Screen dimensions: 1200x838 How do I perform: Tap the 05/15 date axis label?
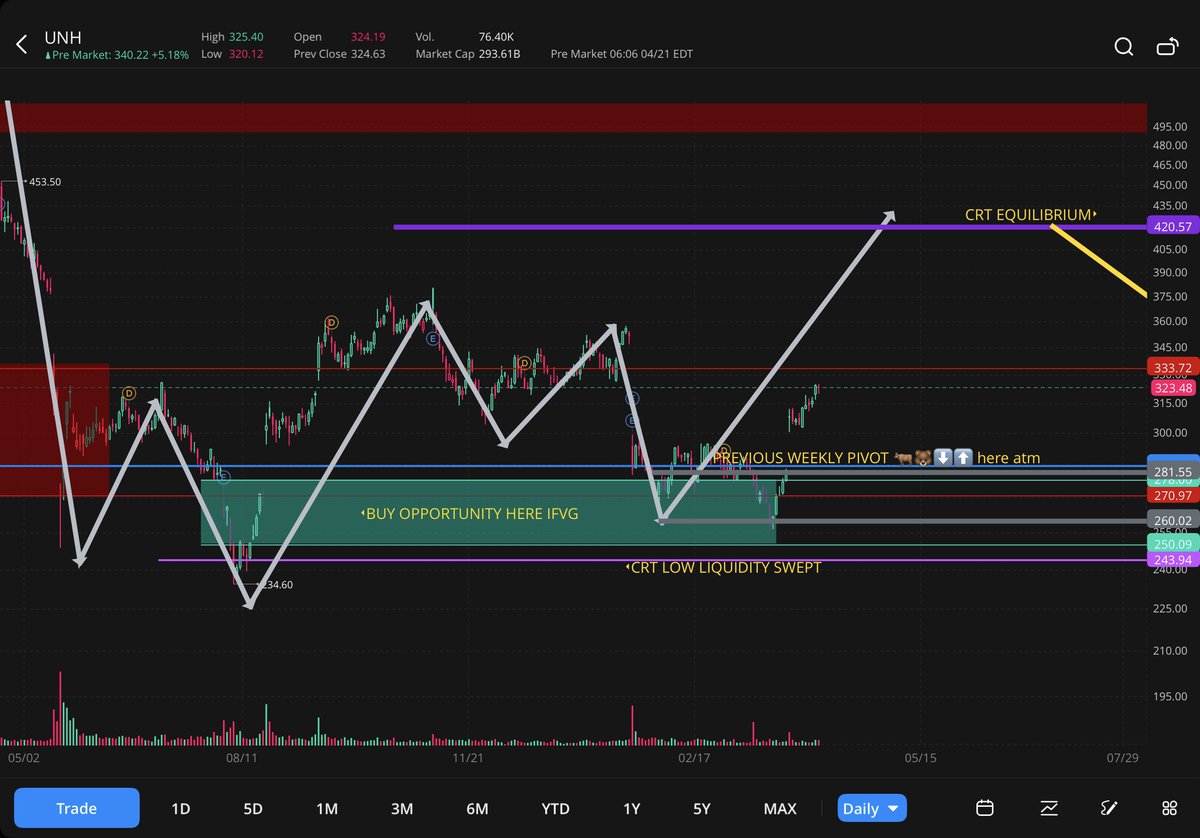point(921,759)
